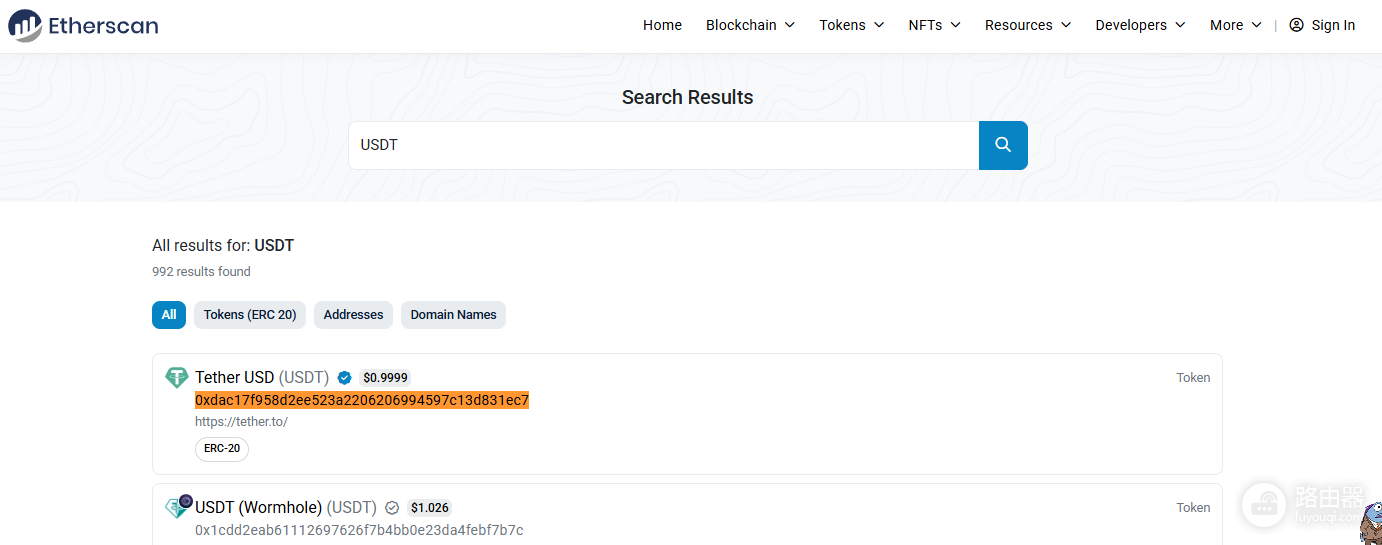The height and width of the screenshot is (545, 1382).
Task: Open the Tokens dropdown menu
Action: 852,25
